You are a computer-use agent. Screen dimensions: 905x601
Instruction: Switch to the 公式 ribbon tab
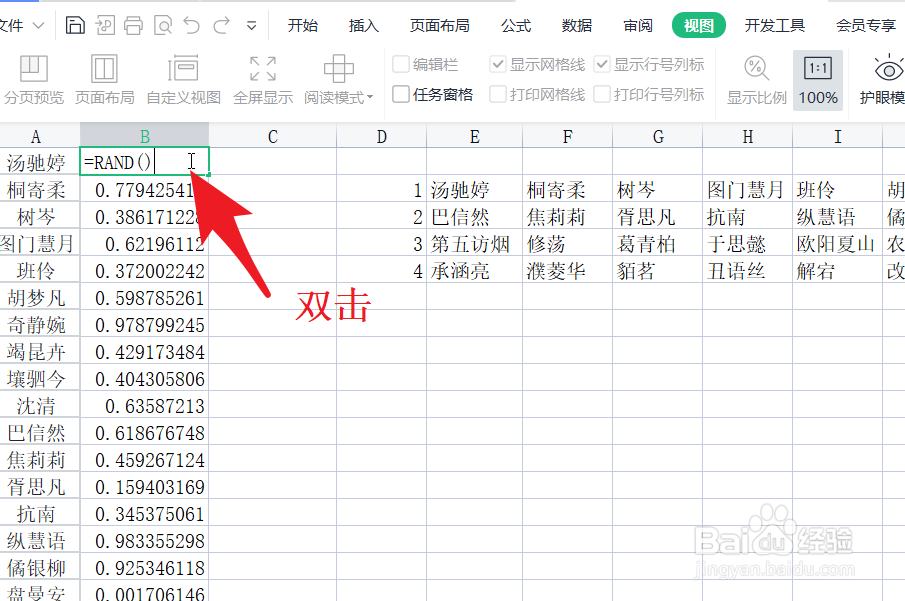click(x=515, y=25)
